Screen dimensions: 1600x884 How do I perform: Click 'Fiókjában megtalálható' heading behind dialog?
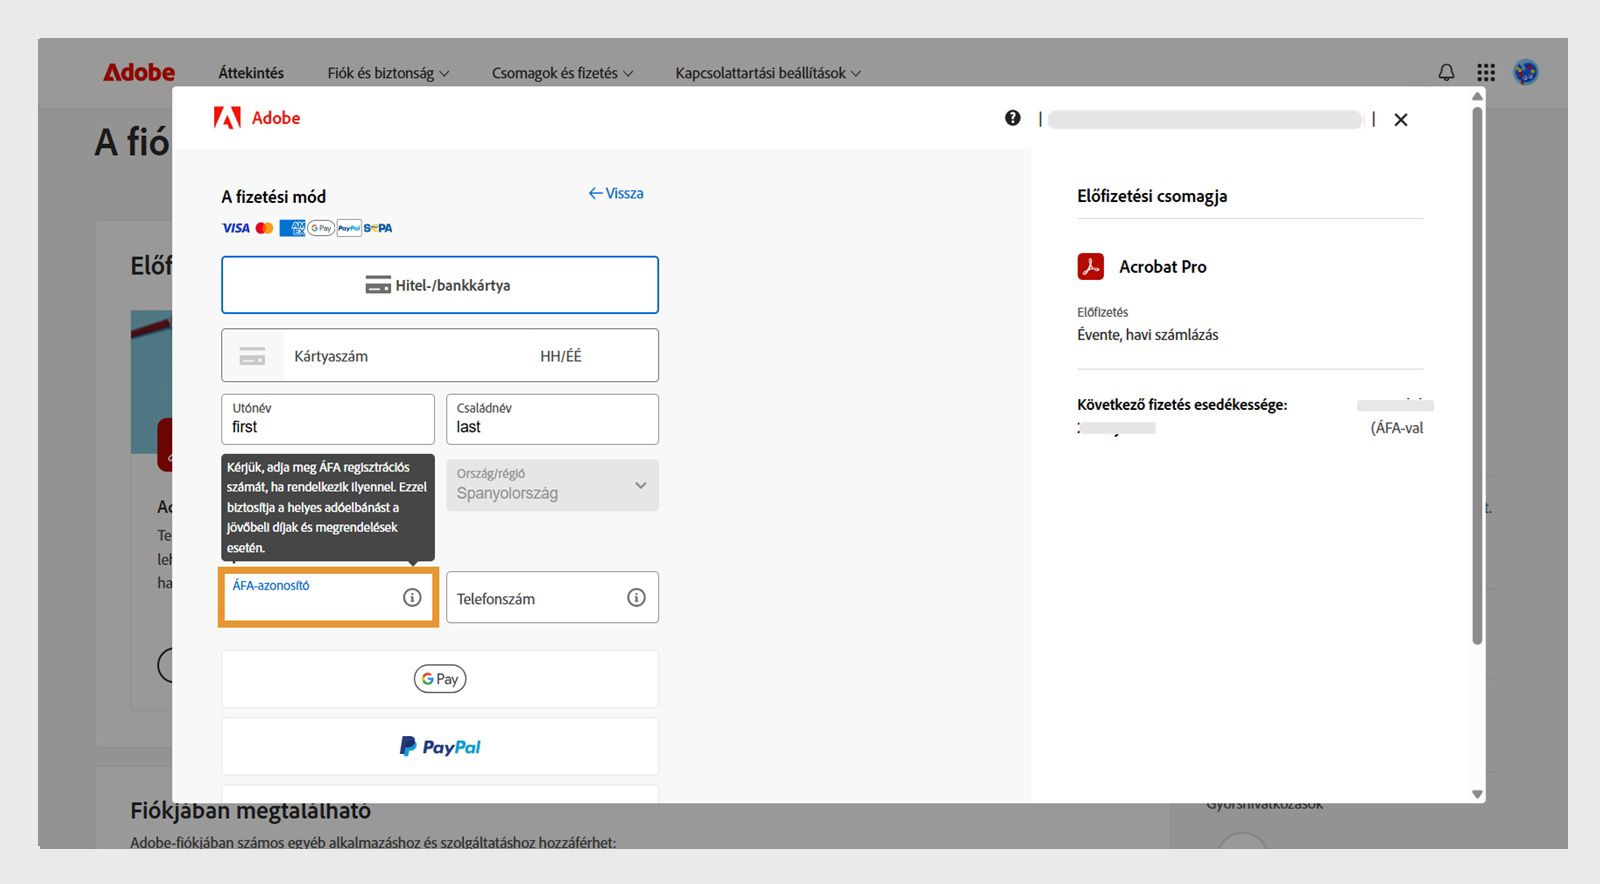(x=250, y=811)
